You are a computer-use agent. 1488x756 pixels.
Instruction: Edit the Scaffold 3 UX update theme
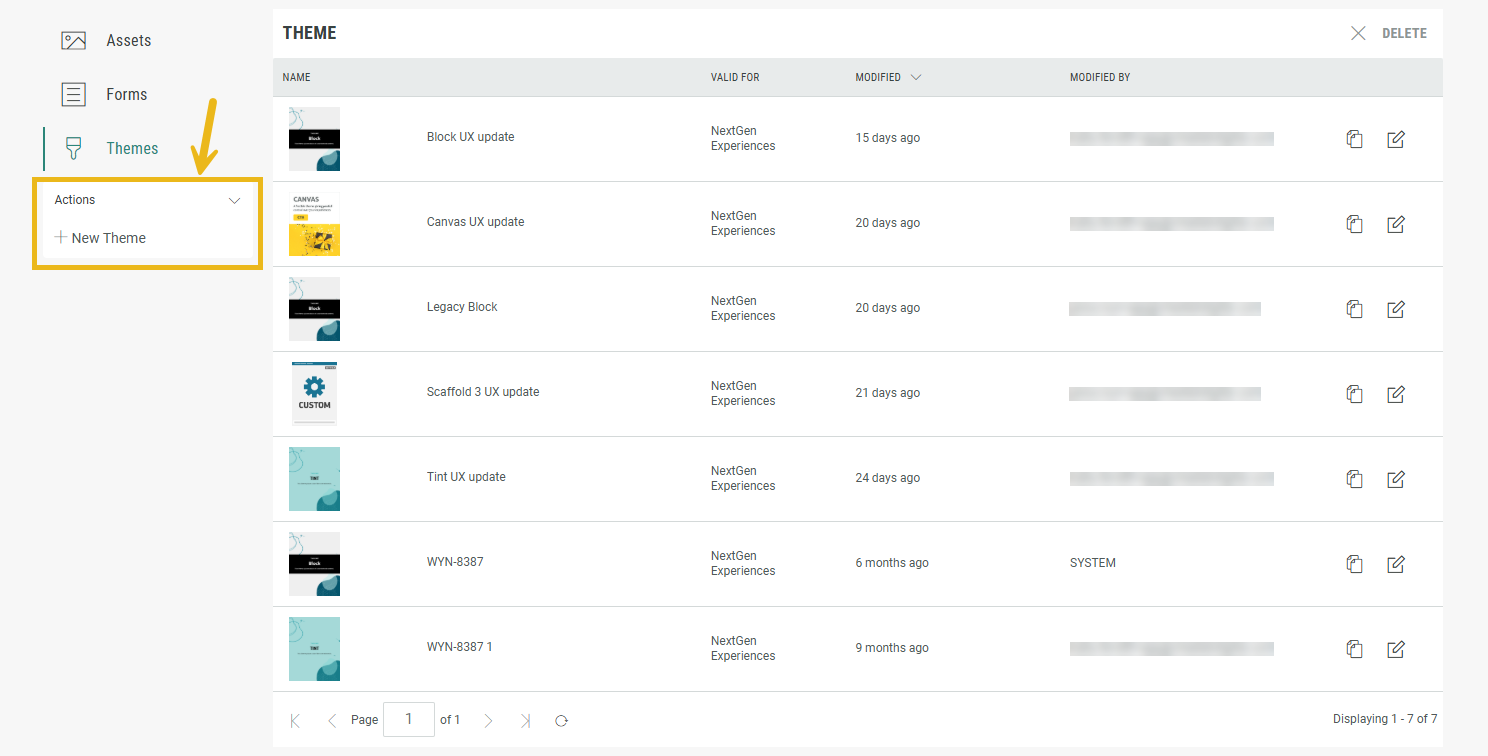click(1396, 394)
